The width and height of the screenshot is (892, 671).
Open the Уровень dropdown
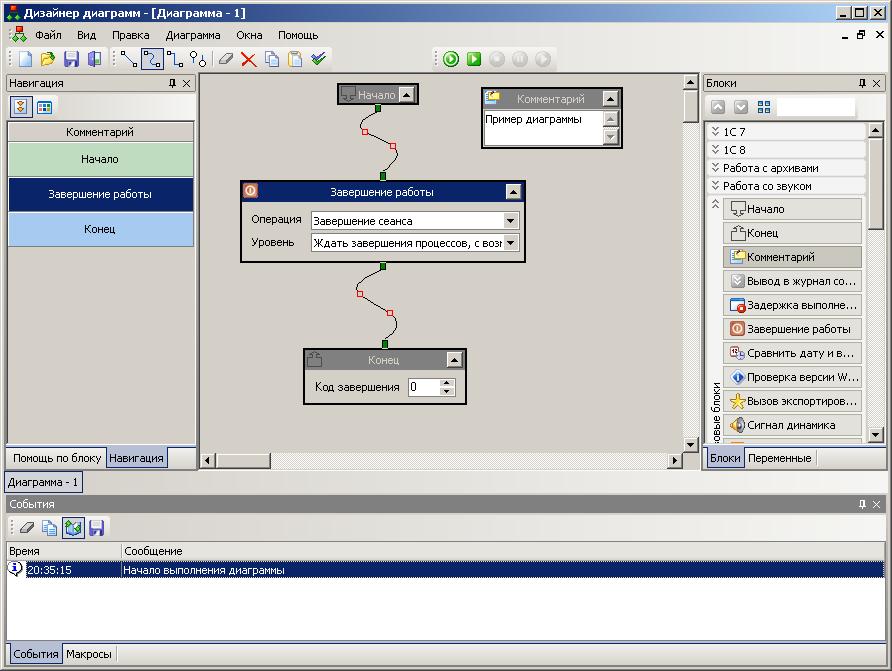point(510,243)
